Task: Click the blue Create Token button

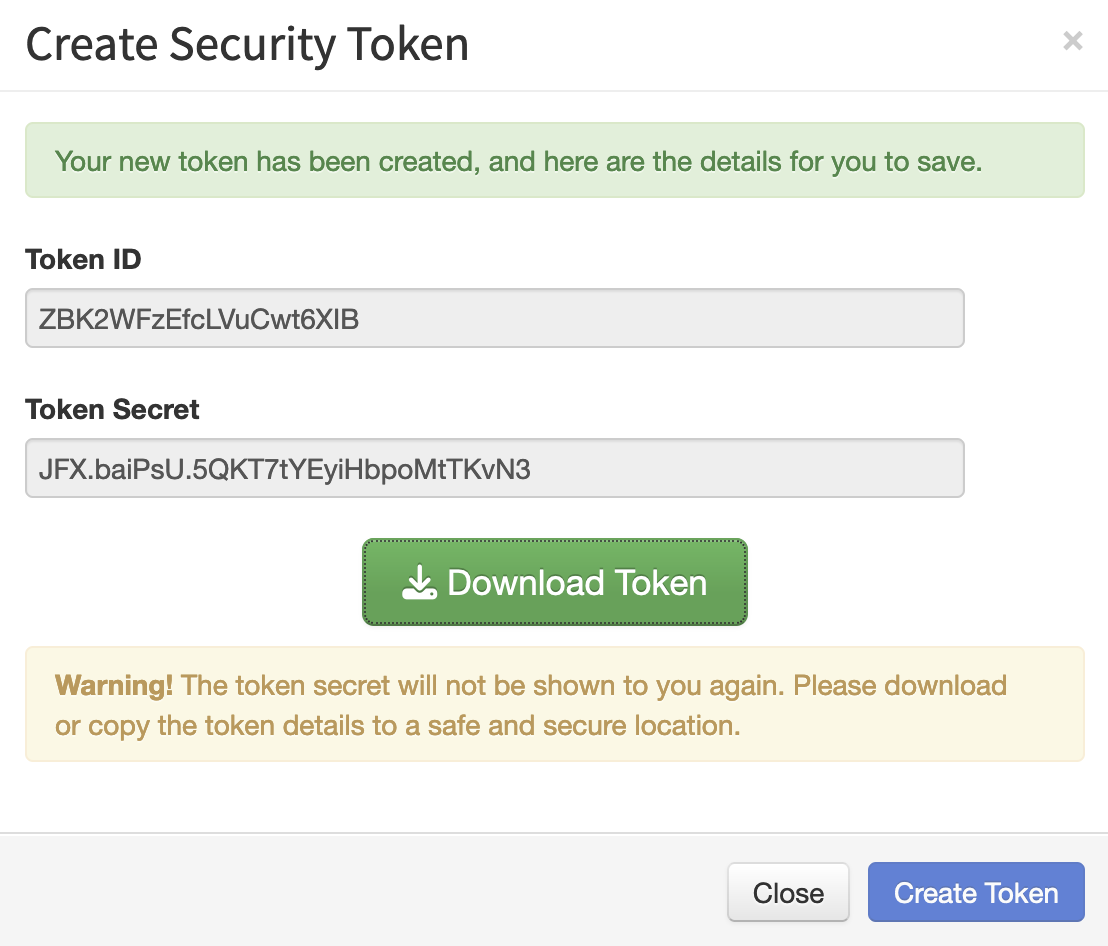Action: tap(976, 892)
